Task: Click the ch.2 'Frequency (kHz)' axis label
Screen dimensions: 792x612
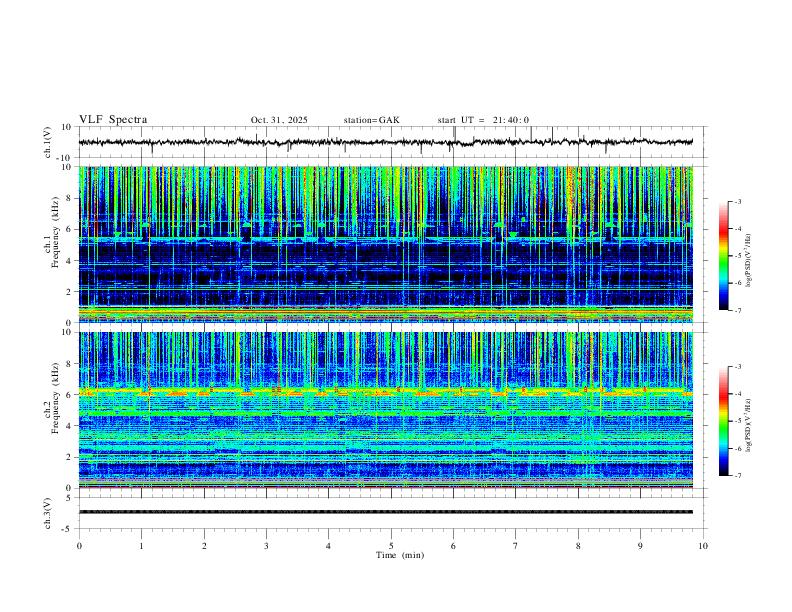Action: click(x=55, y=399)
